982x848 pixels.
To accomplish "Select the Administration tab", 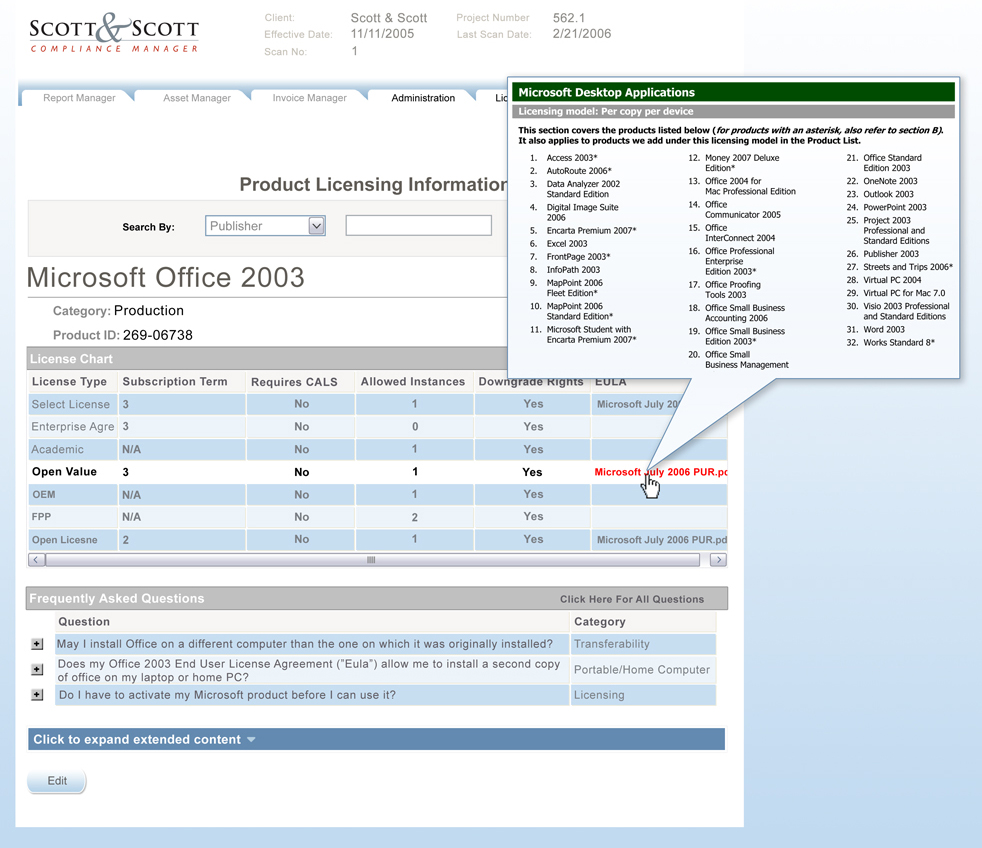I will [423, 98].
